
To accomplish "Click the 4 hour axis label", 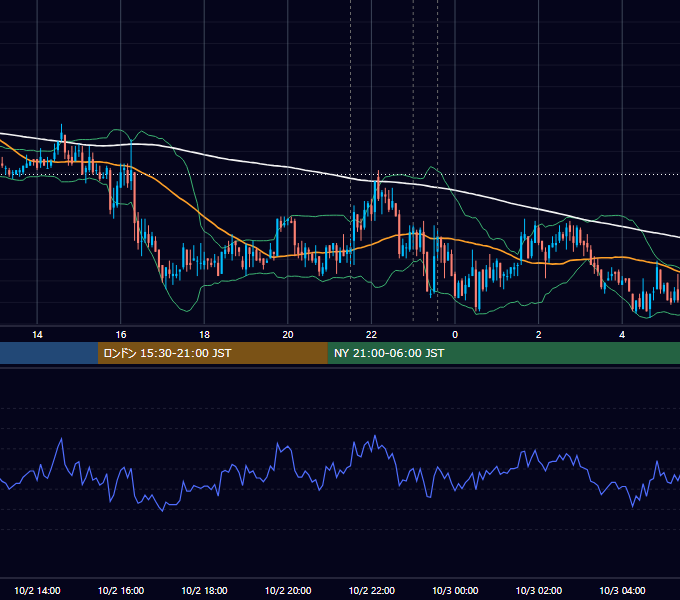I will click(x=622, y=335).
